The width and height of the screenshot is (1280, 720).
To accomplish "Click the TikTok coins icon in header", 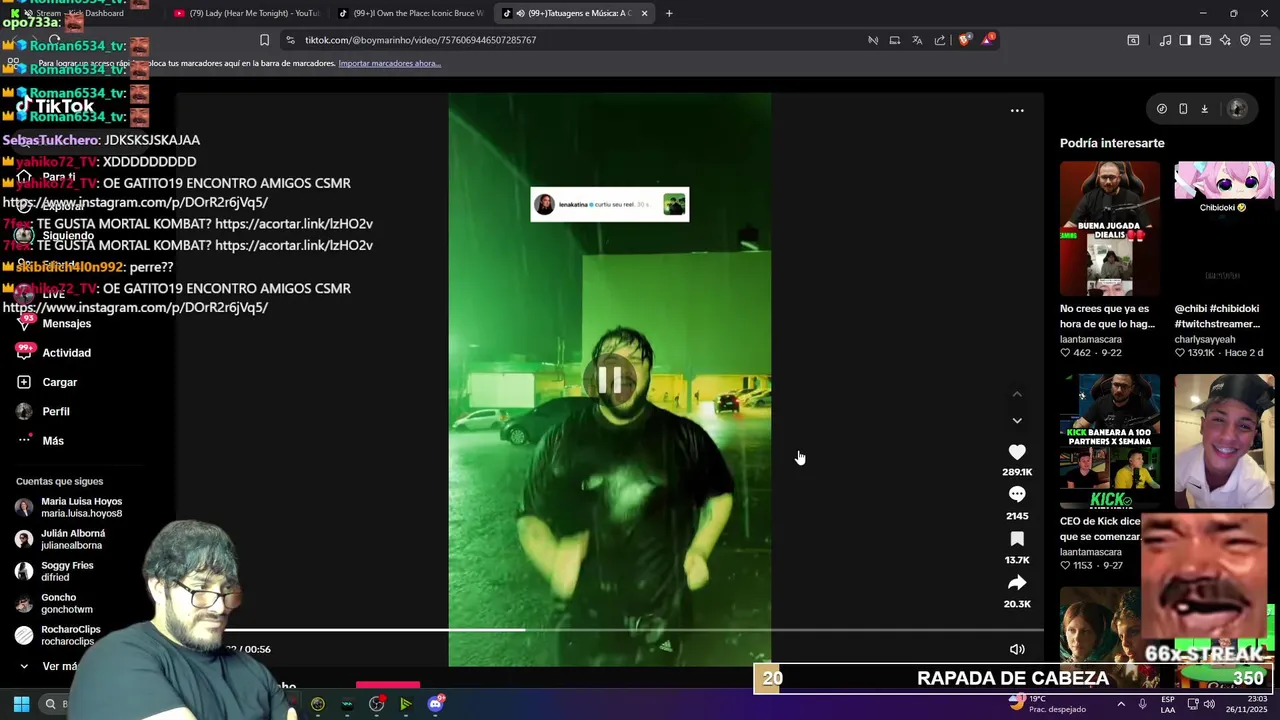I will tap(1161, 109).
